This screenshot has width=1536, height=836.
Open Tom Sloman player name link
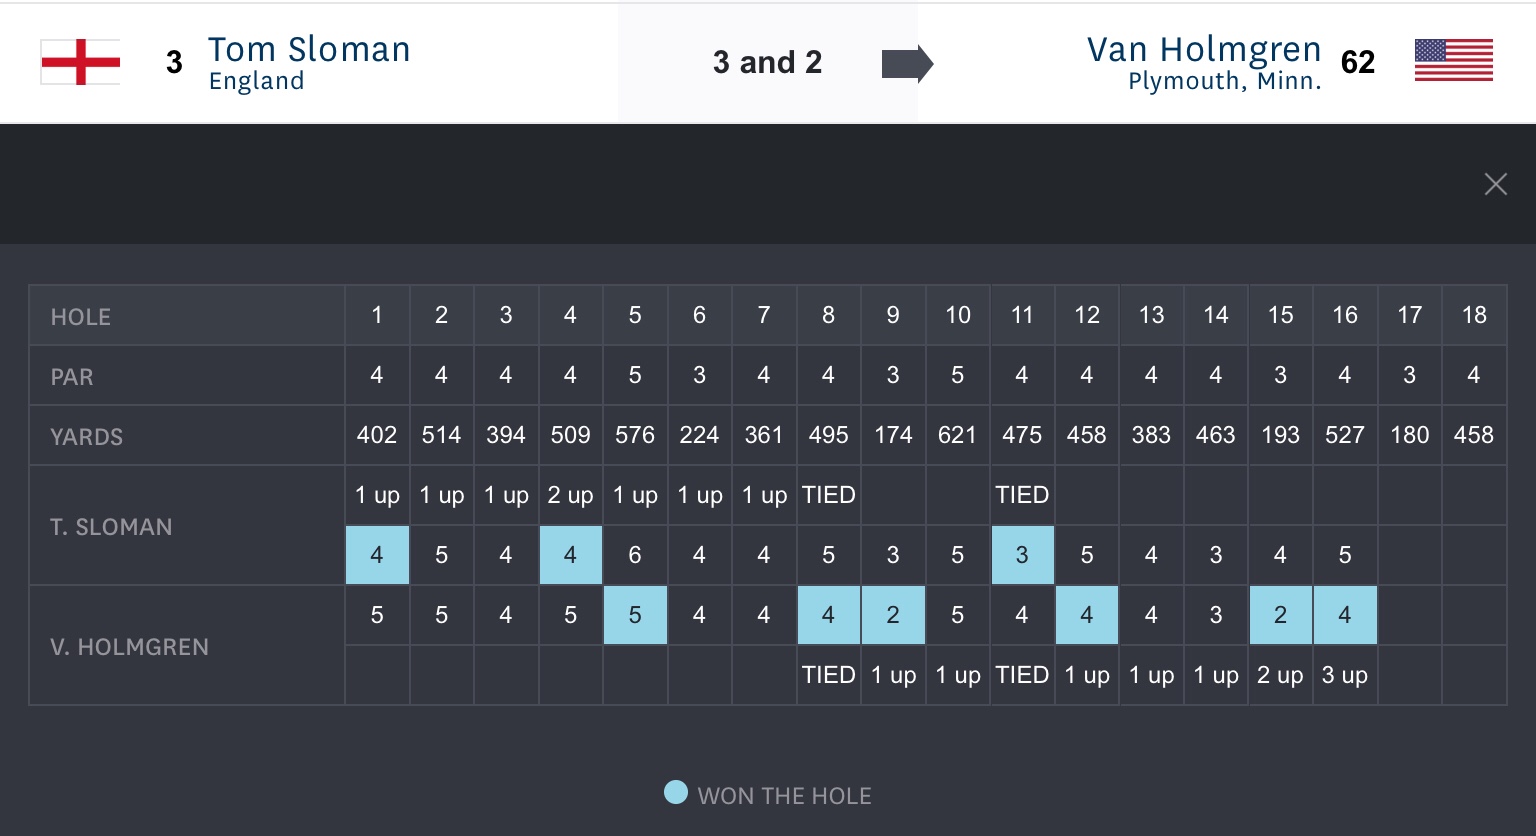point(309,50)
